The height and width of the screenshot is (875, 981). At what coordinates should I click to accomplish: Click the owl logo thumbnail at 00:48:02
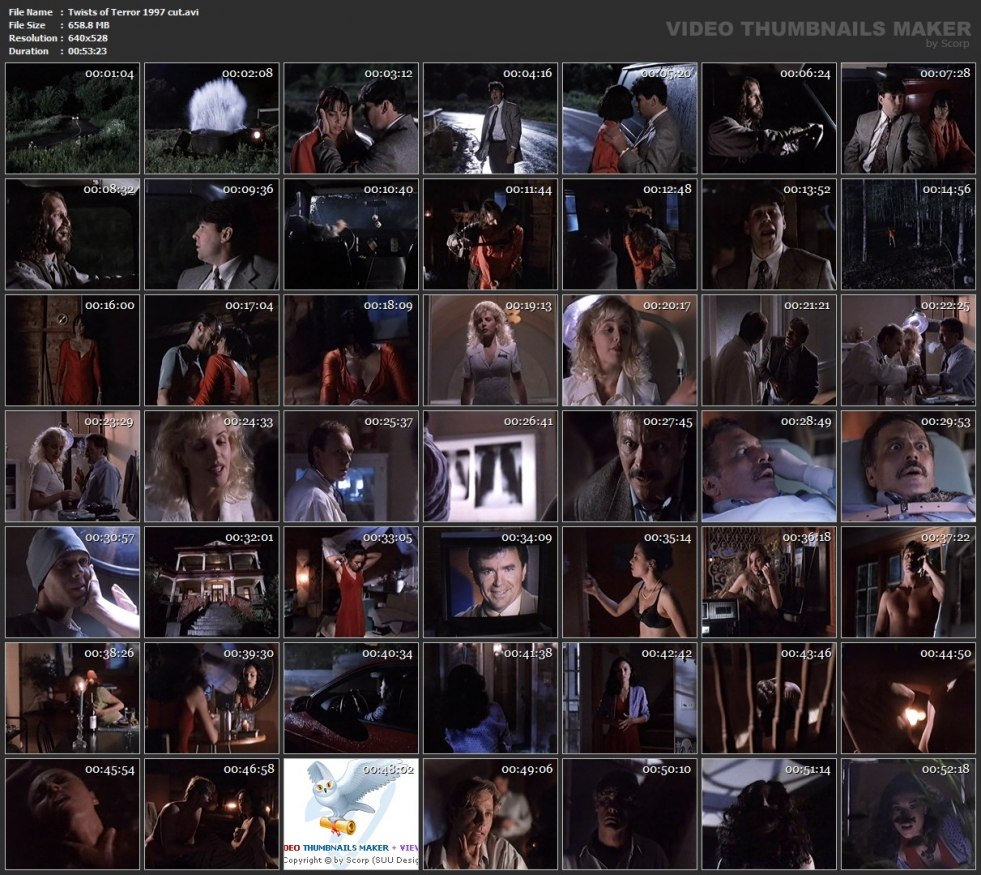pos(350,814)
